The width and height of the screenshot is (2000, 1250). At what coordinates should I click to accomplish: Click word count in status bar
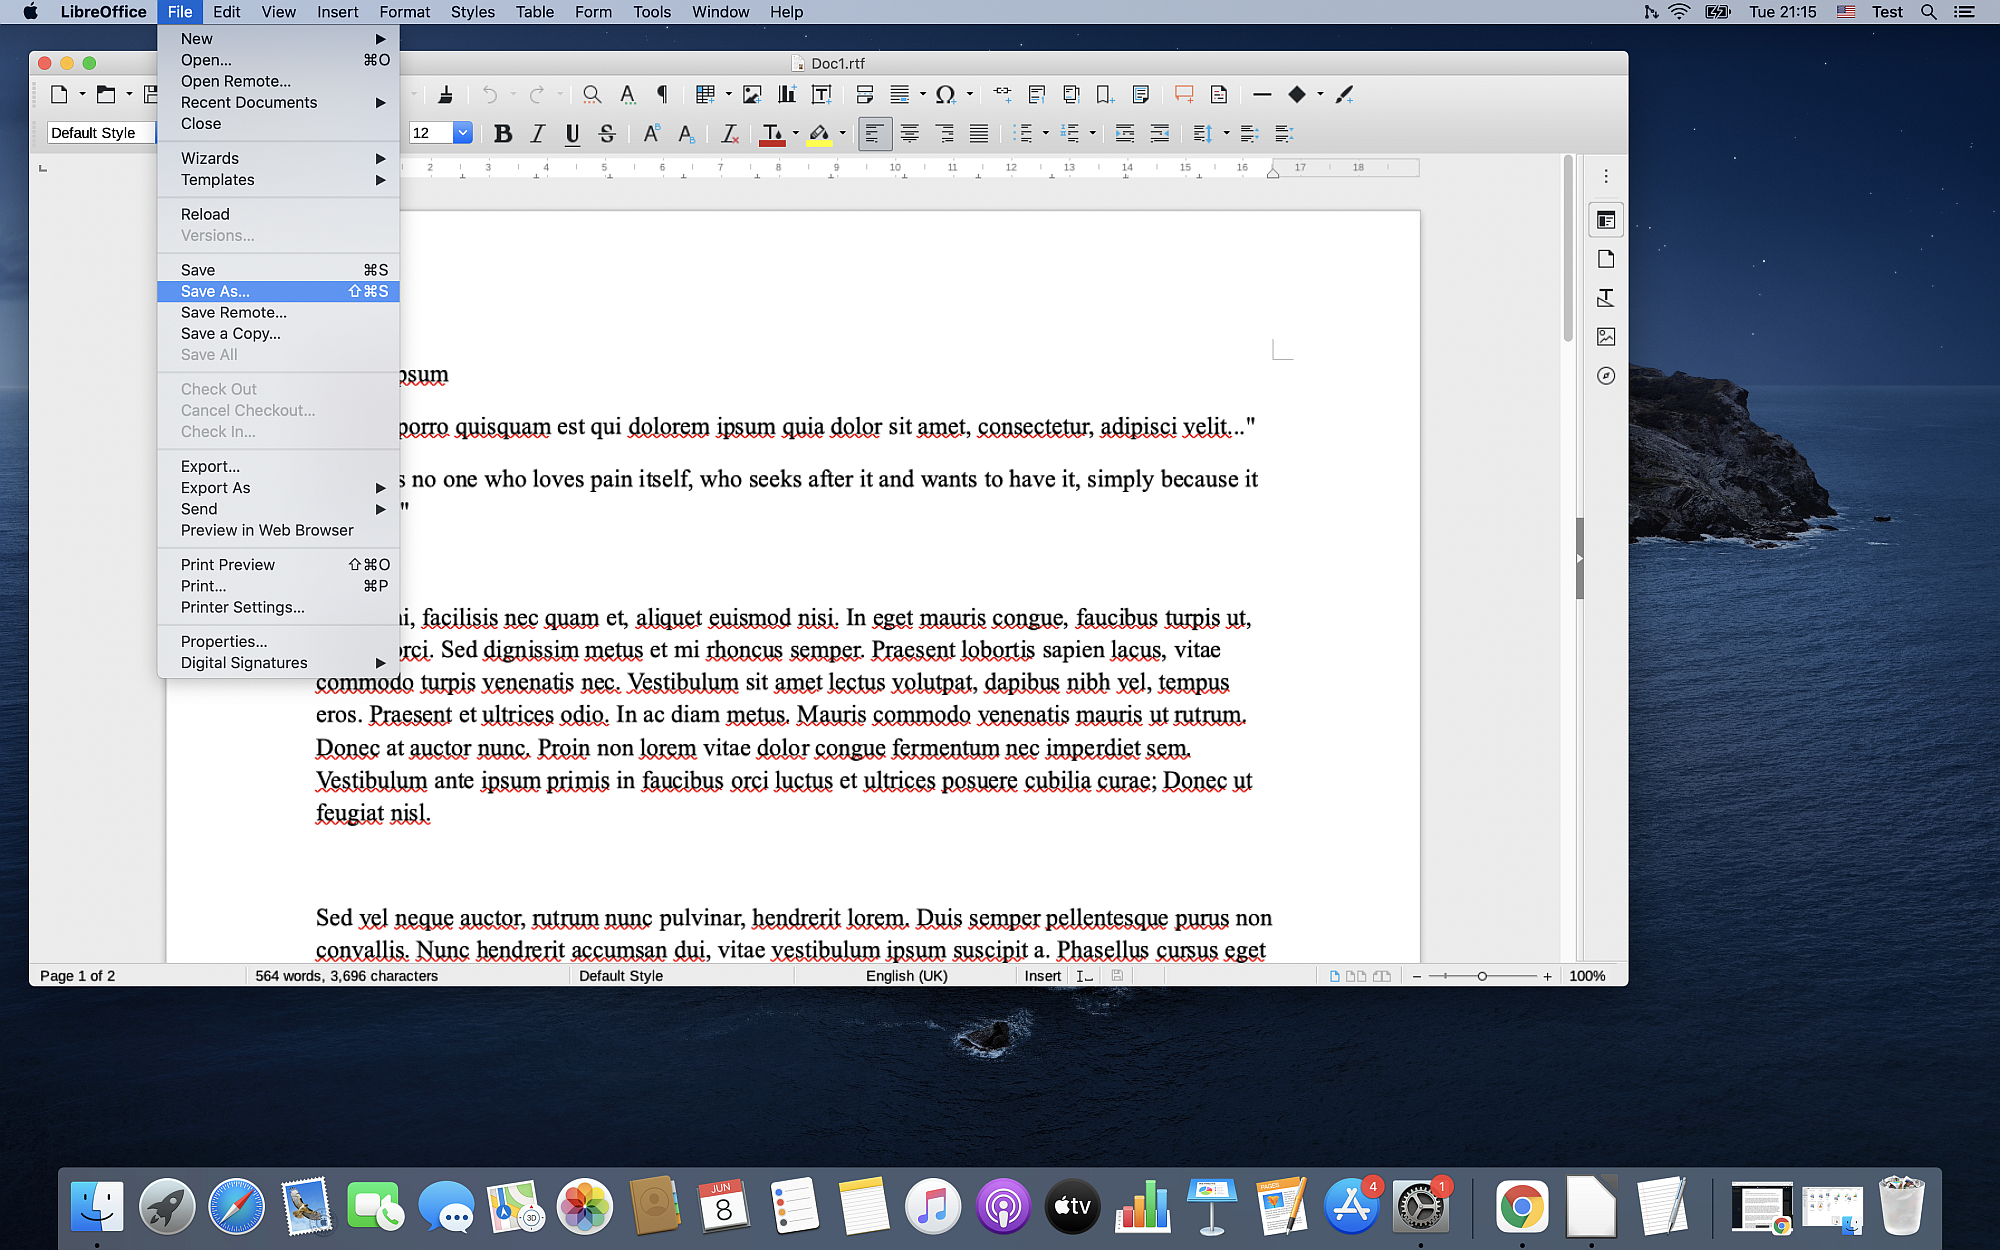point(346,976)
